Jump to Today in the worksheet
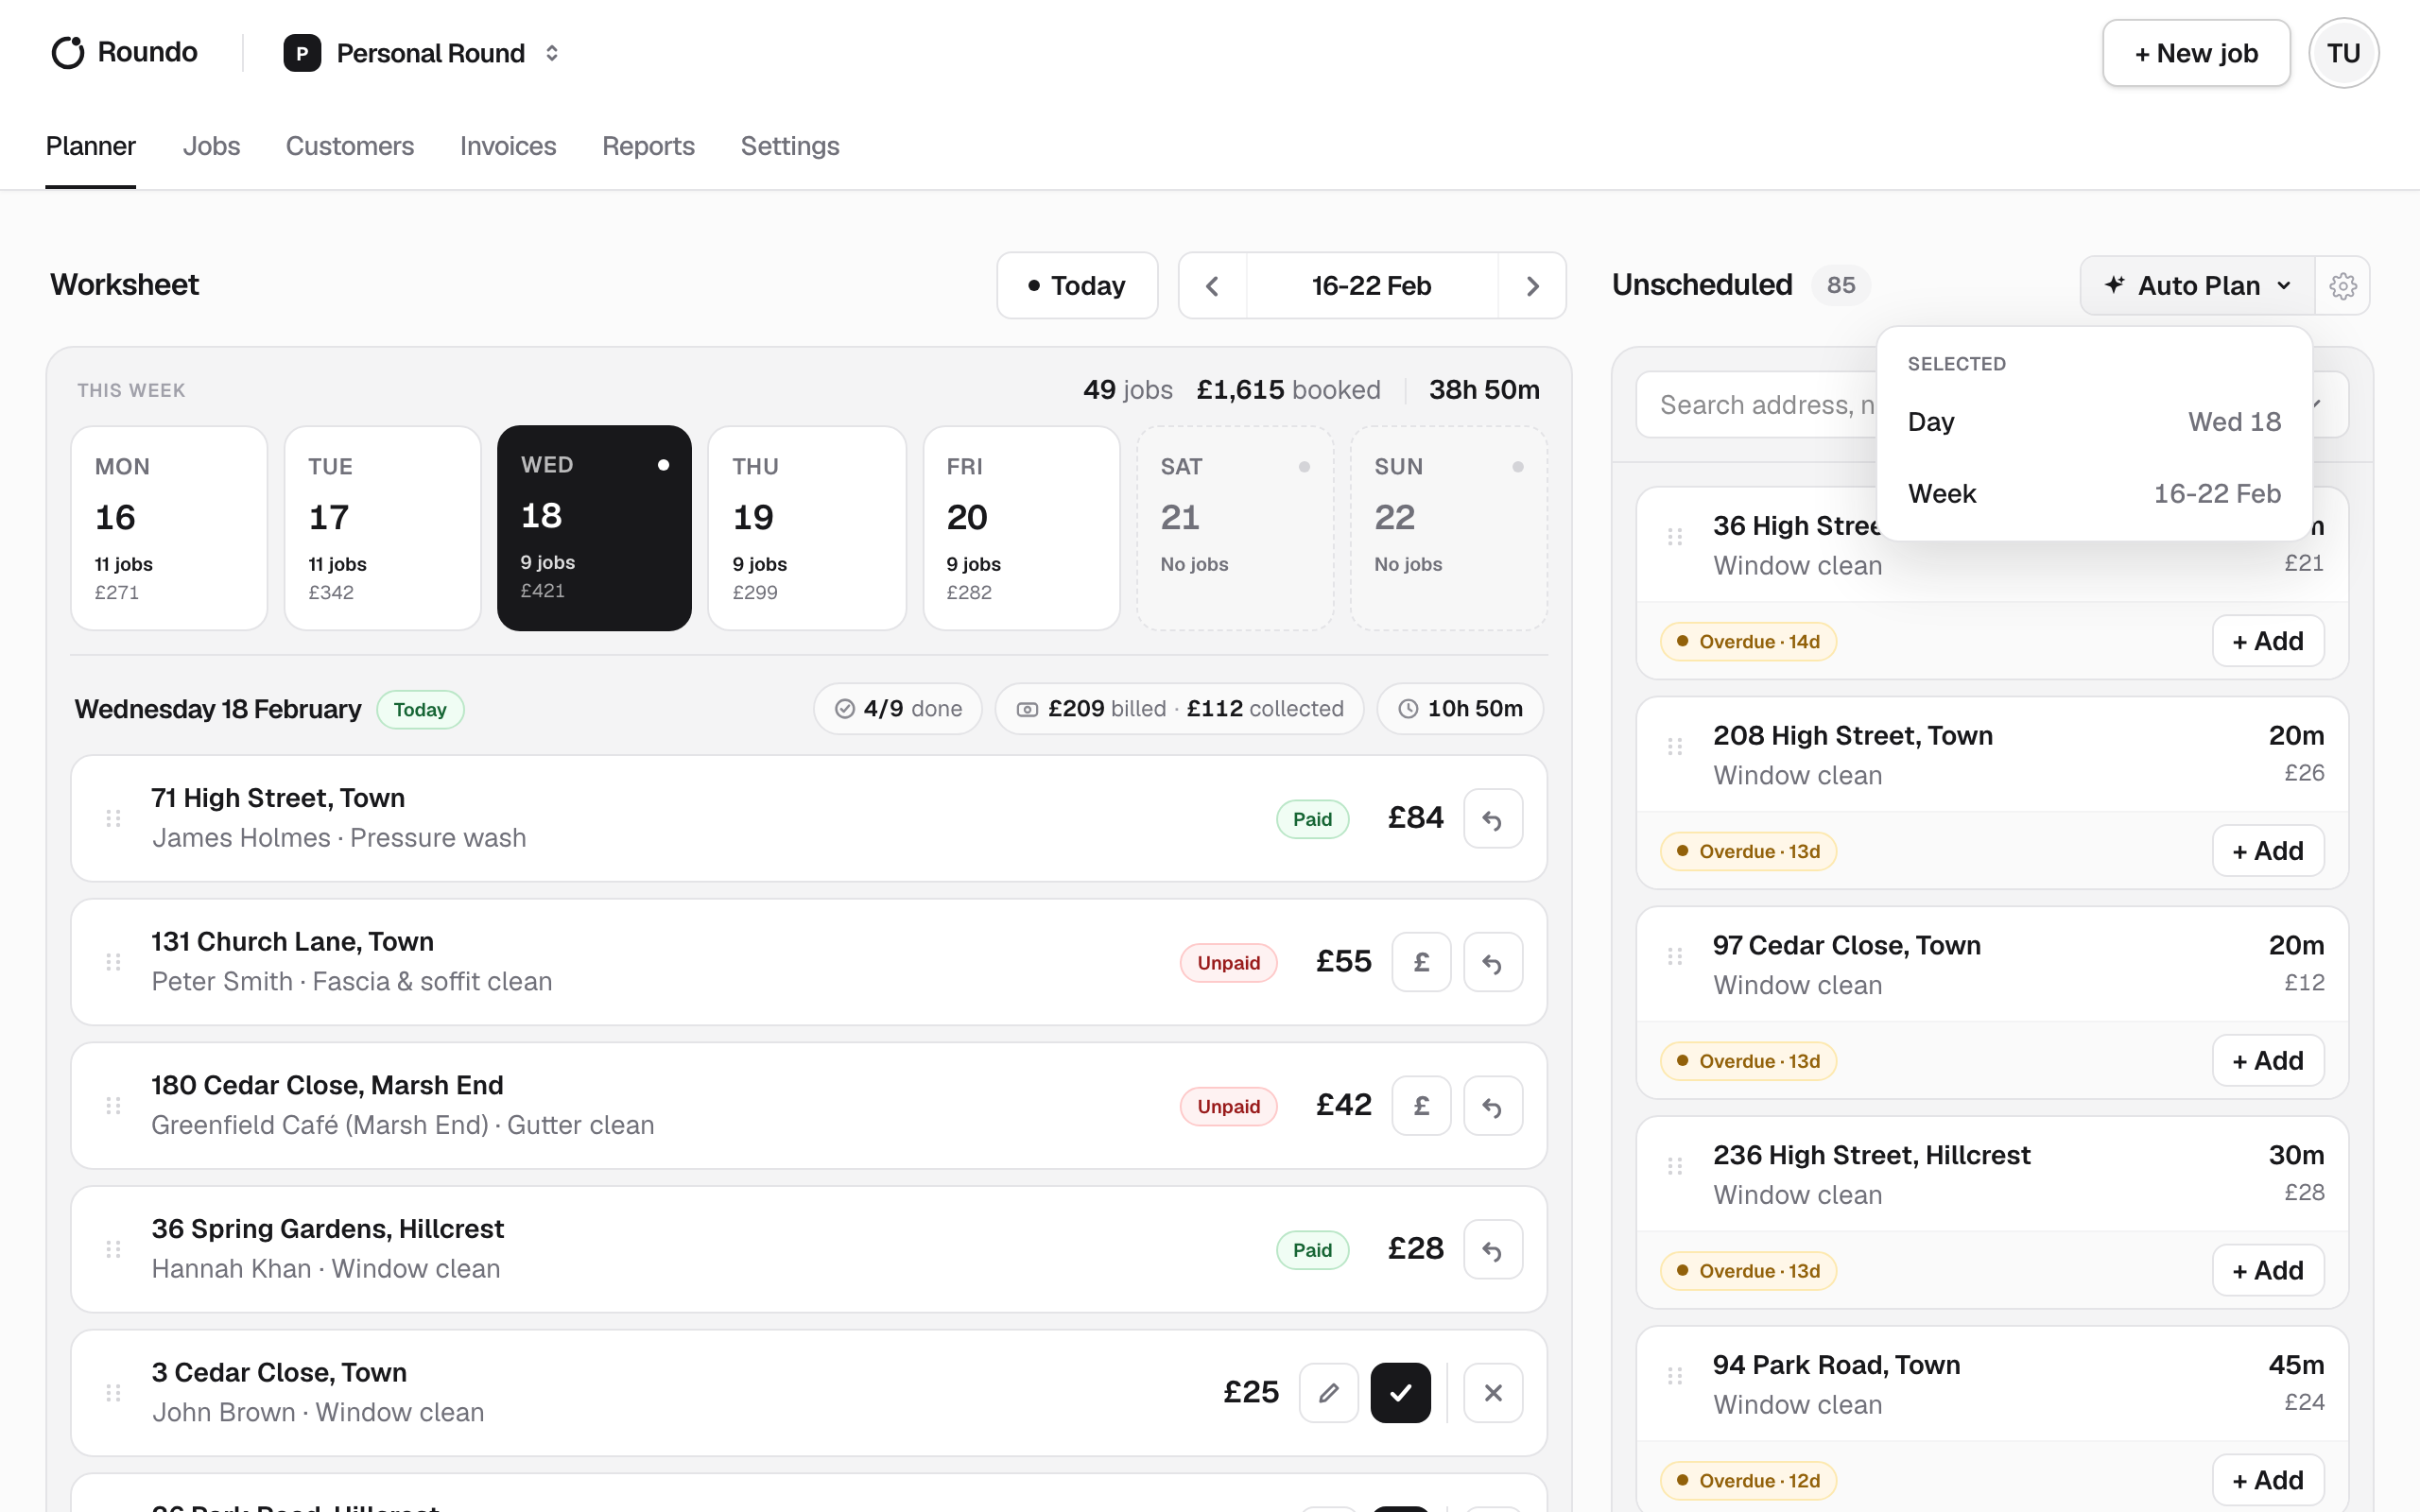 pos(1077,286)
